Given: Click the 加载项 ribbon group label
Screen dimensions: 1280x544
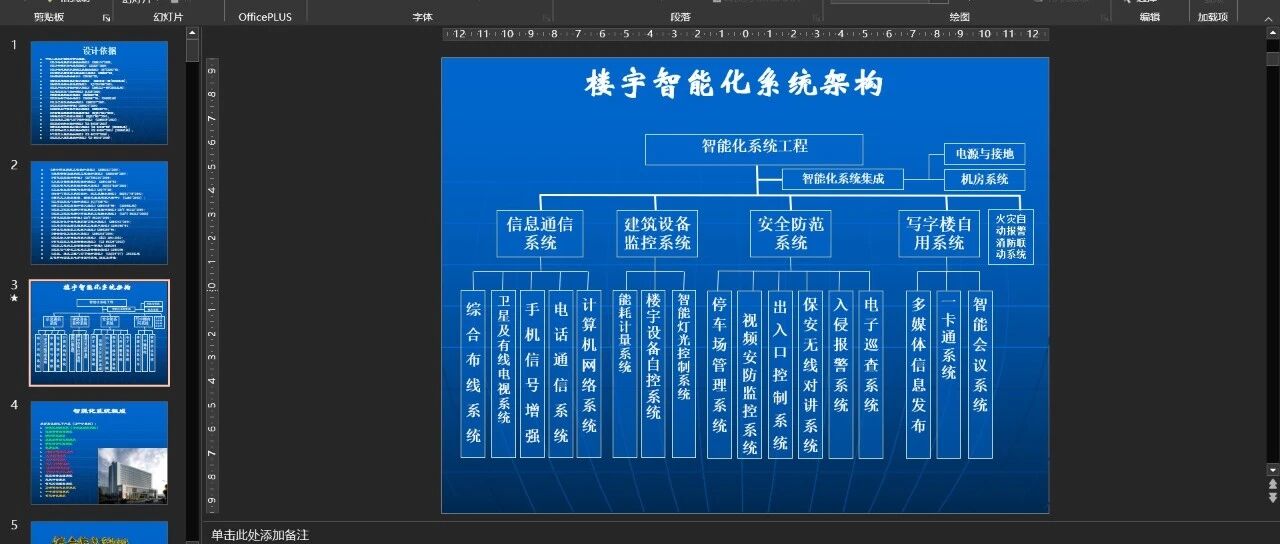Looking at the screenshot, I should pyautogui.click(x=1213, y=17).
